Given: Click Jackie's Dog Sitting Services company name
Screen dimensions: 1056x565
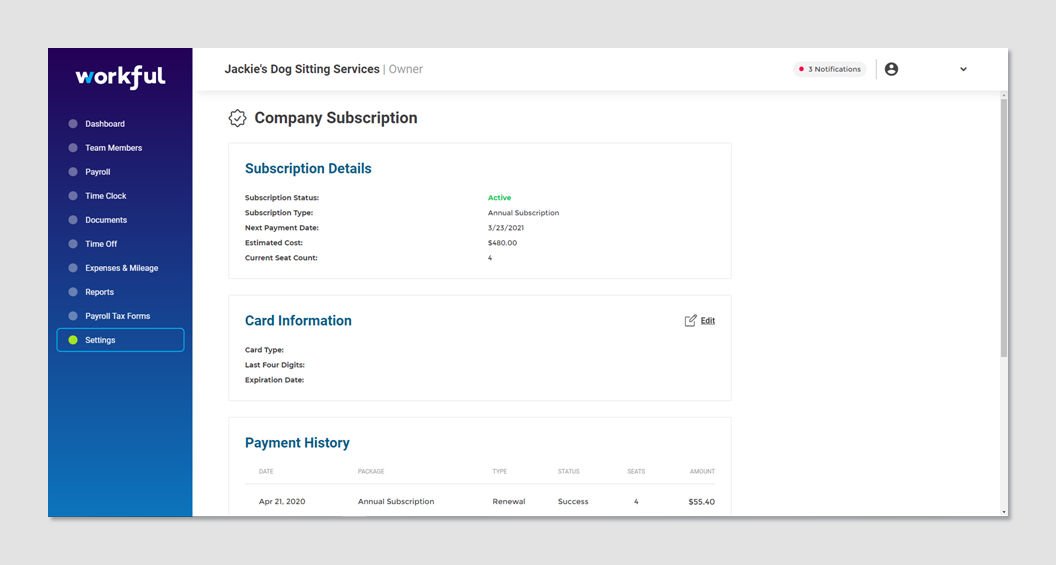Looking at the screenshot, I should [302, 69].
